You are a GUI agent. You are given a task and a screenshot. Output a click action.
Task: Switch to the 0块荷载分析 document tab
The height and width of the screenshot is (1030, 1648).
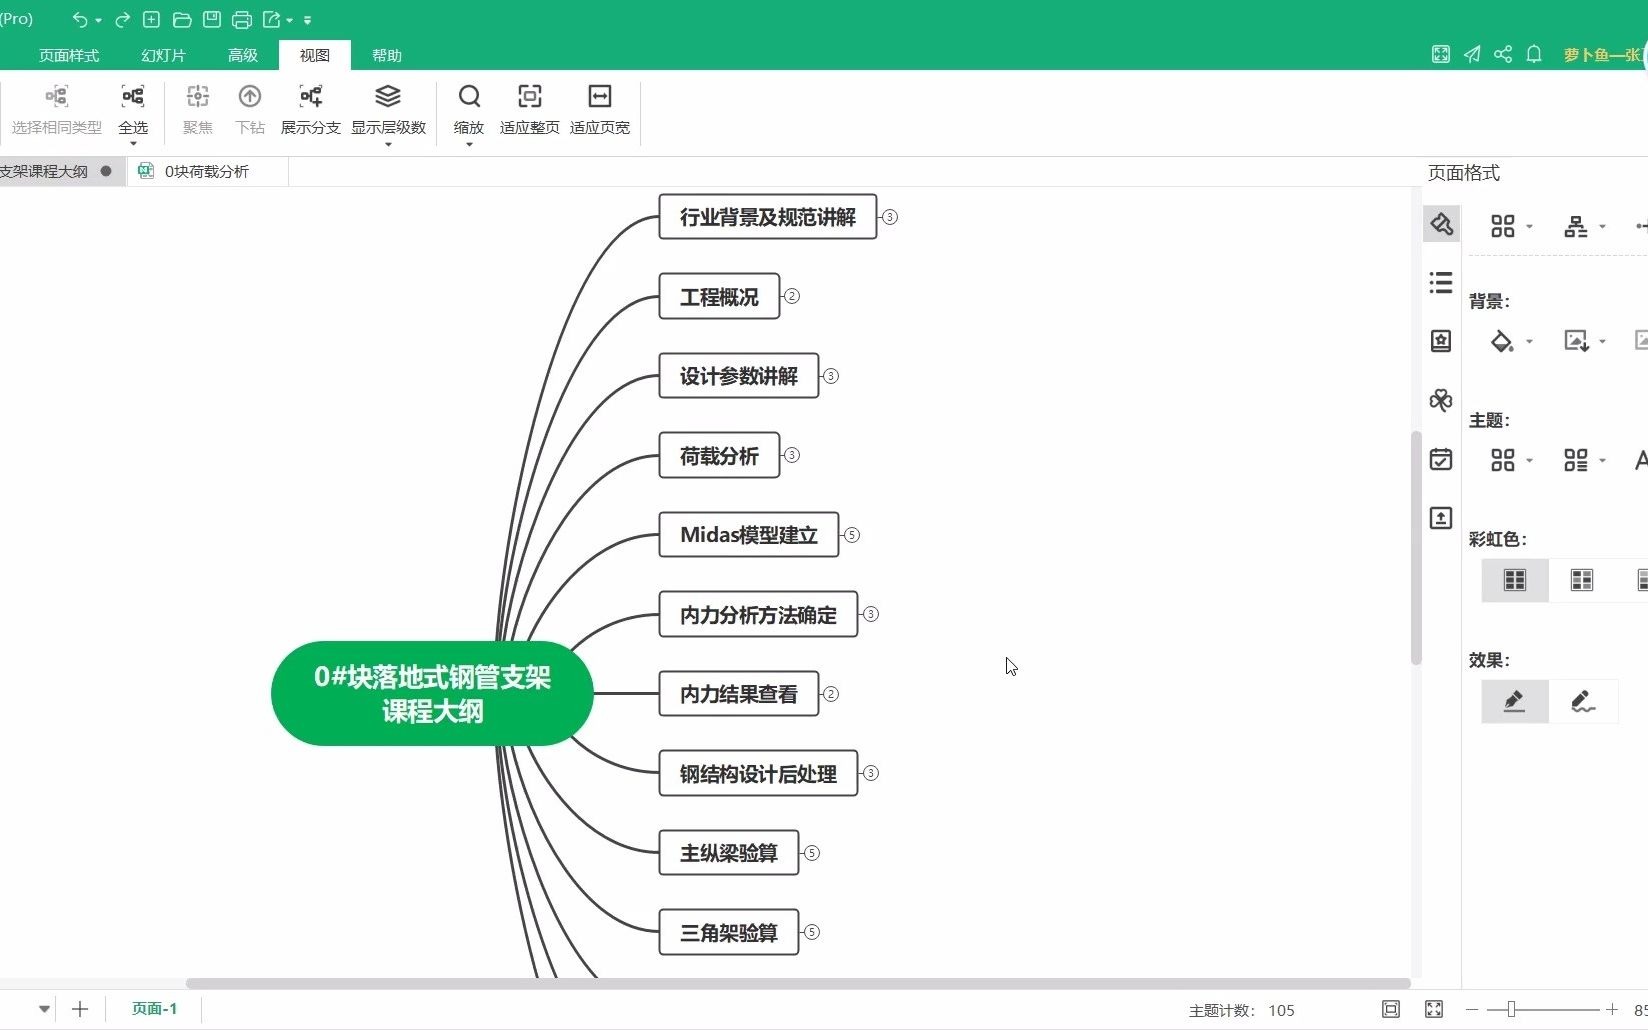coord(207,171)
